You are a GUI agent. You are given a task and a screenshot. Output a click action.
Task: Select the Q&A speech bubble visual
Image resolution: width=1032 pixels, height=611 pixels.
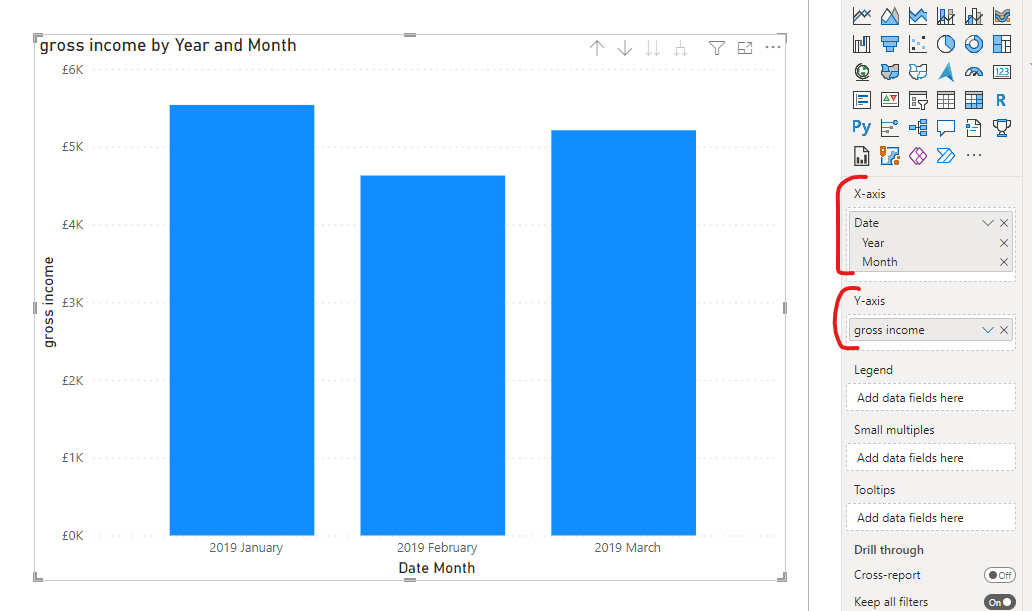(946, 128)
